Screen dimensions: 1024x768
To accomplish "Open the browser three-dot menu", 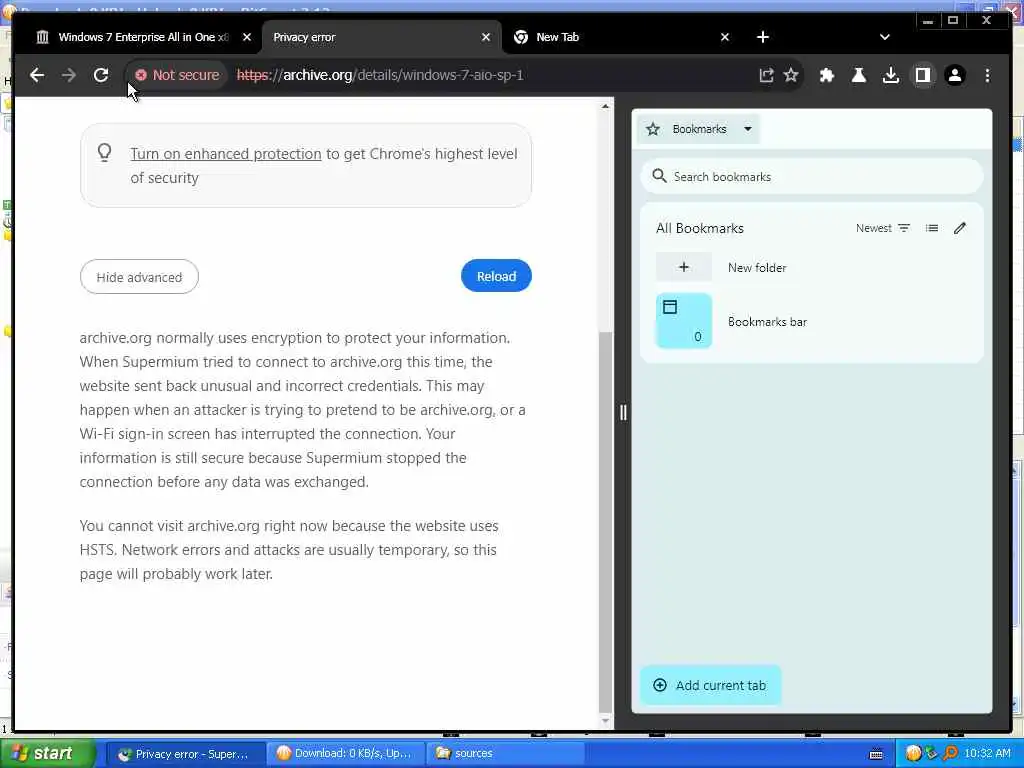I will (x=987, y=75).
